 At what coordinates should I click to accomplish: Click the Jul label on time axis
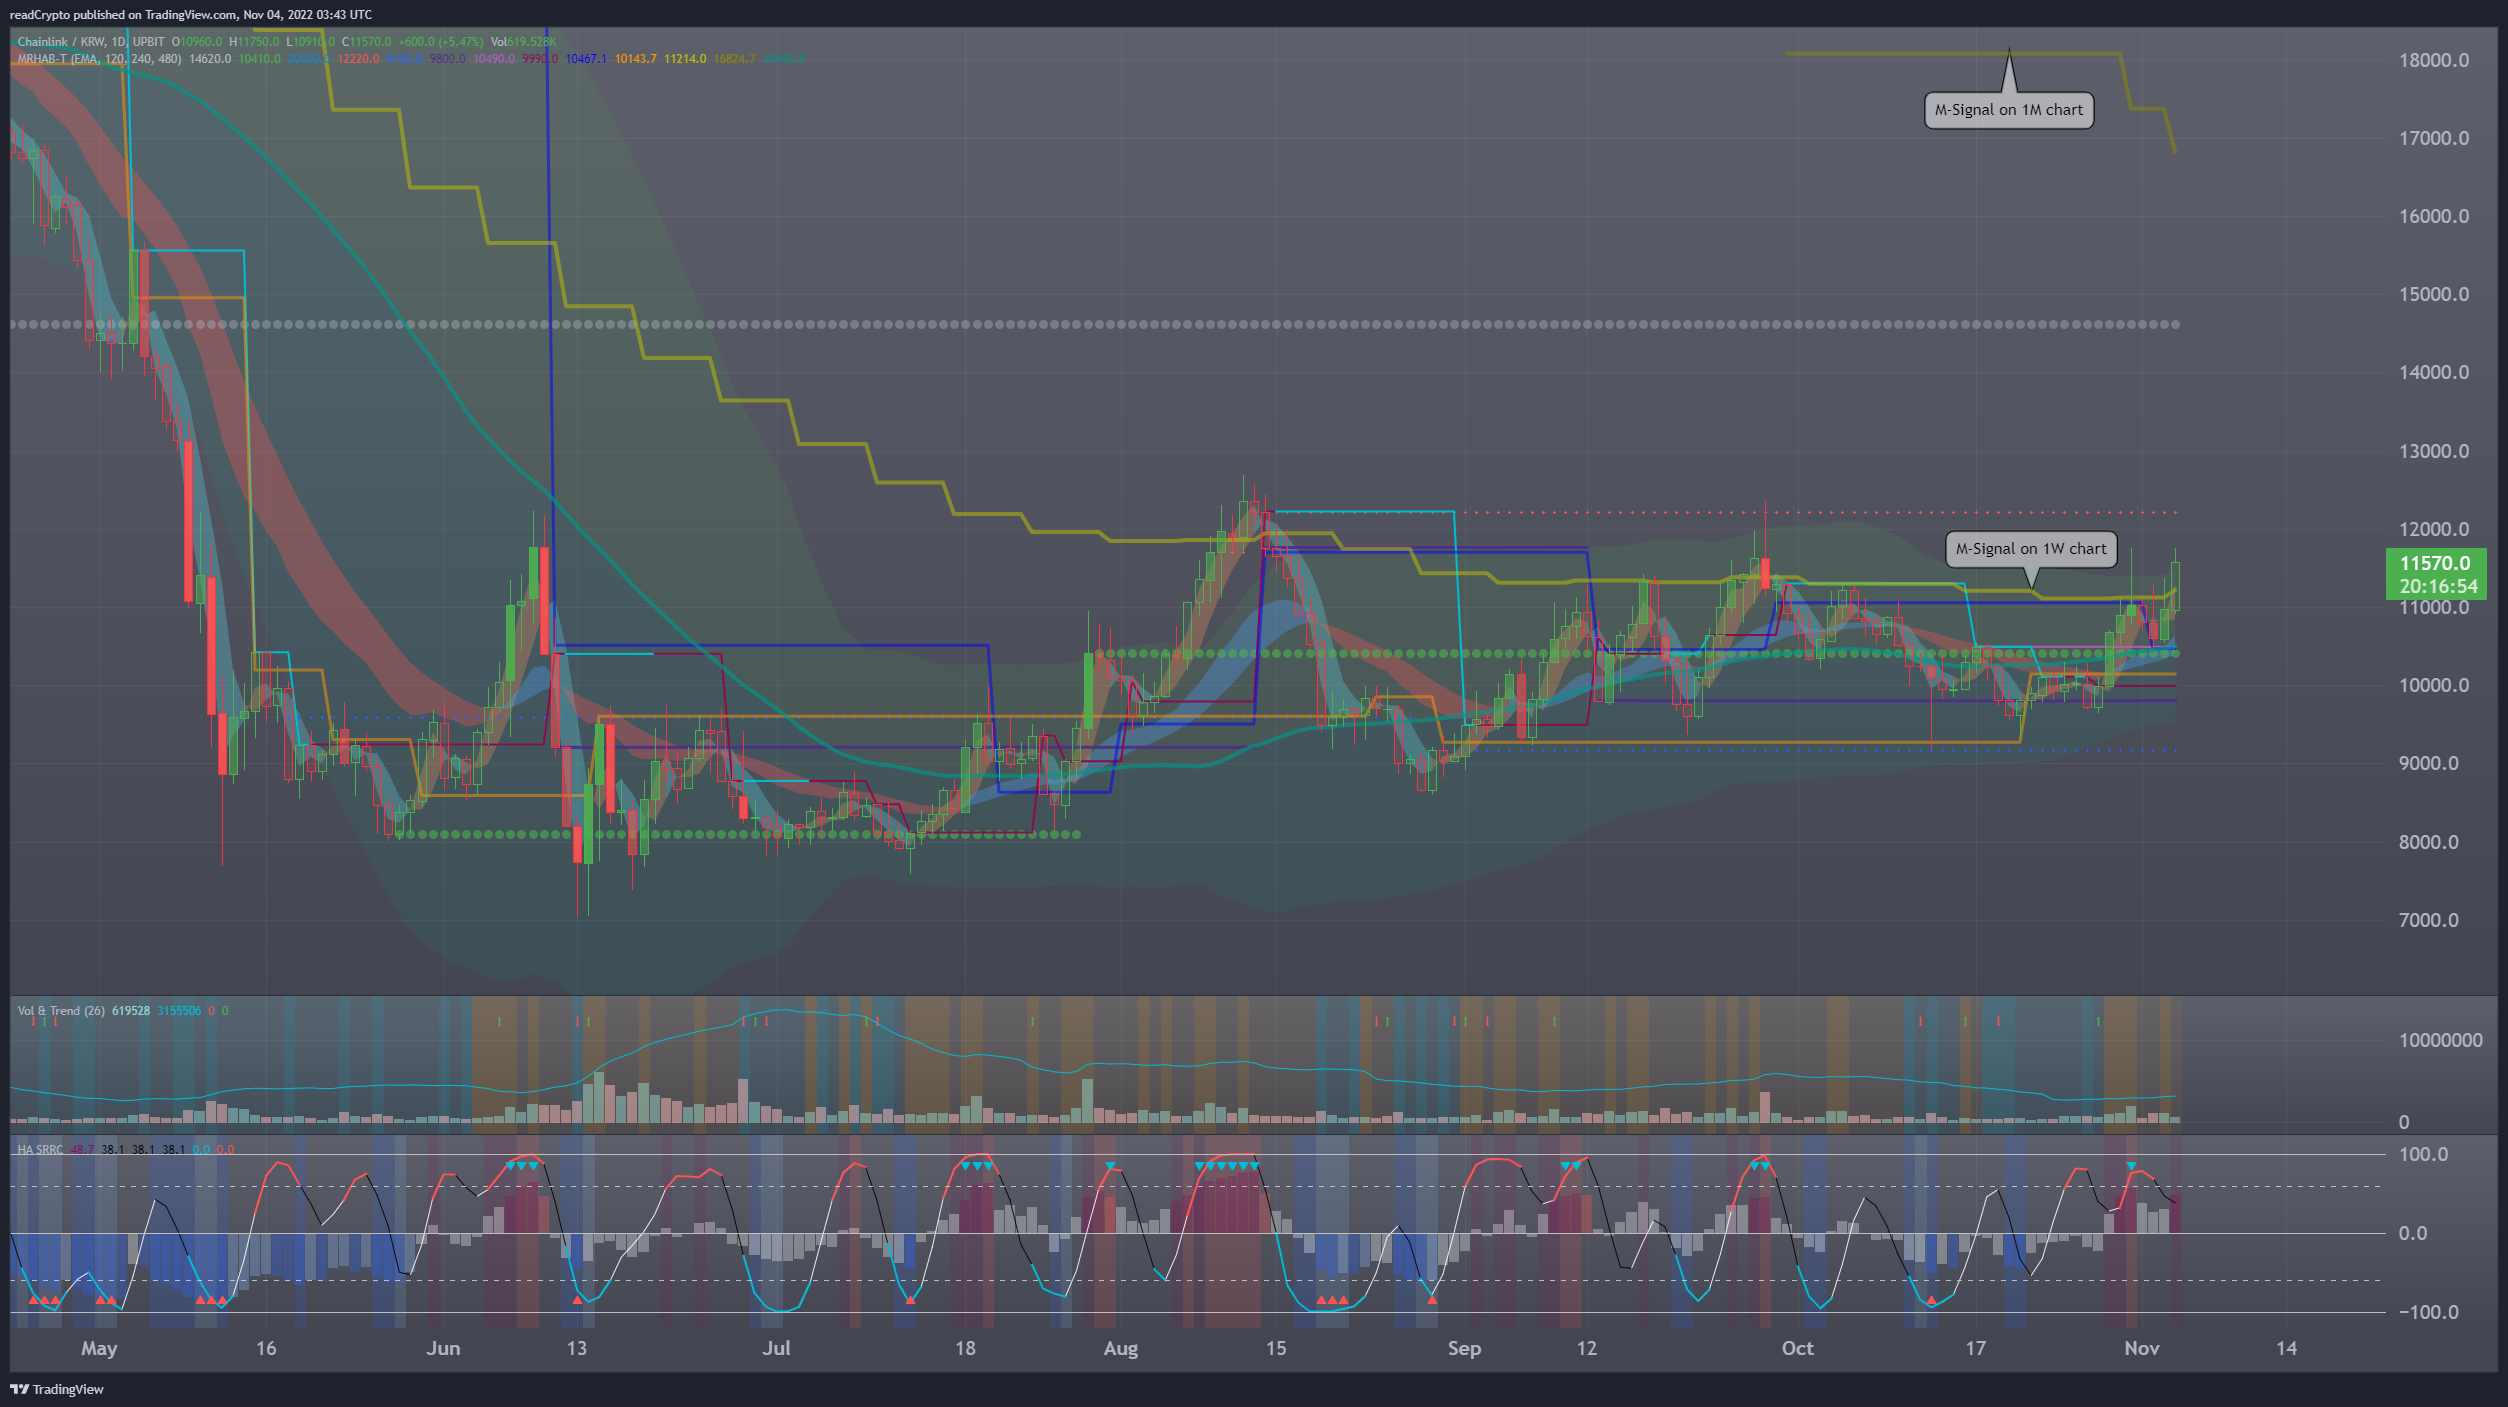point(776,1348)
